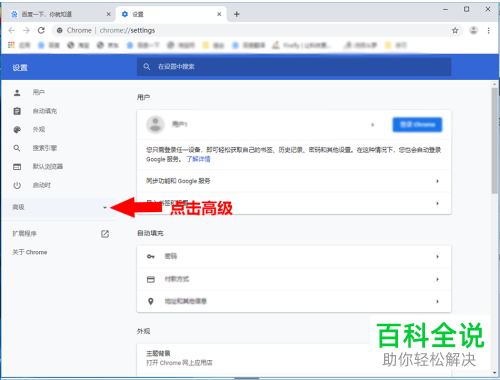This screenshot has width=500, height=380.
Task: Click the blue 登录 Chrome button
Action: coord(417,125)
